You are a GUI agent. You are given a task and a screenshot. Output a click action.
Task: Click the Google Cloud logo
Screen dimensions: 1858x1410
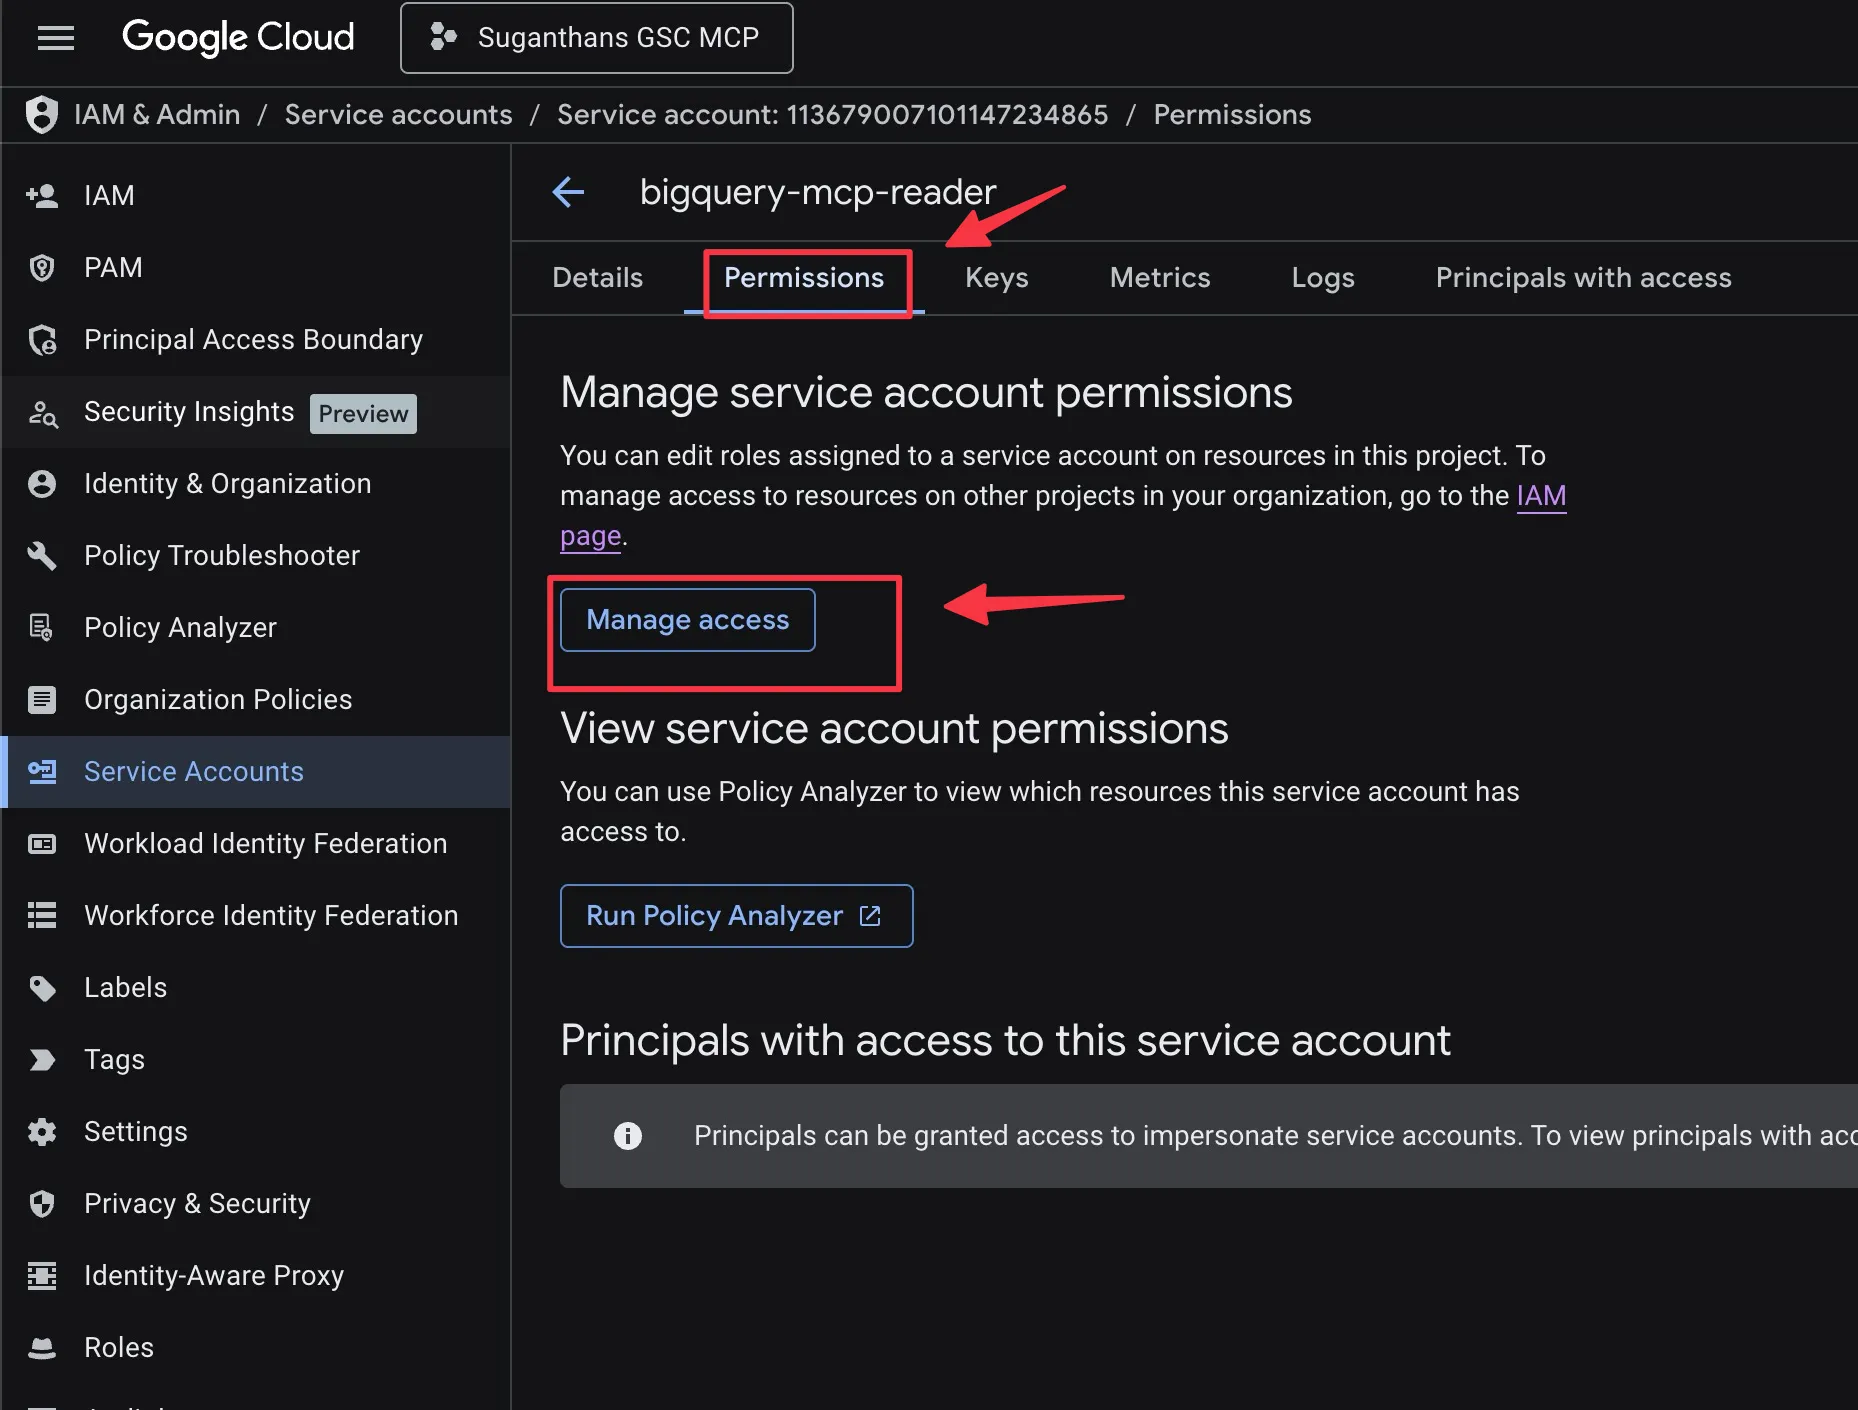238,38
